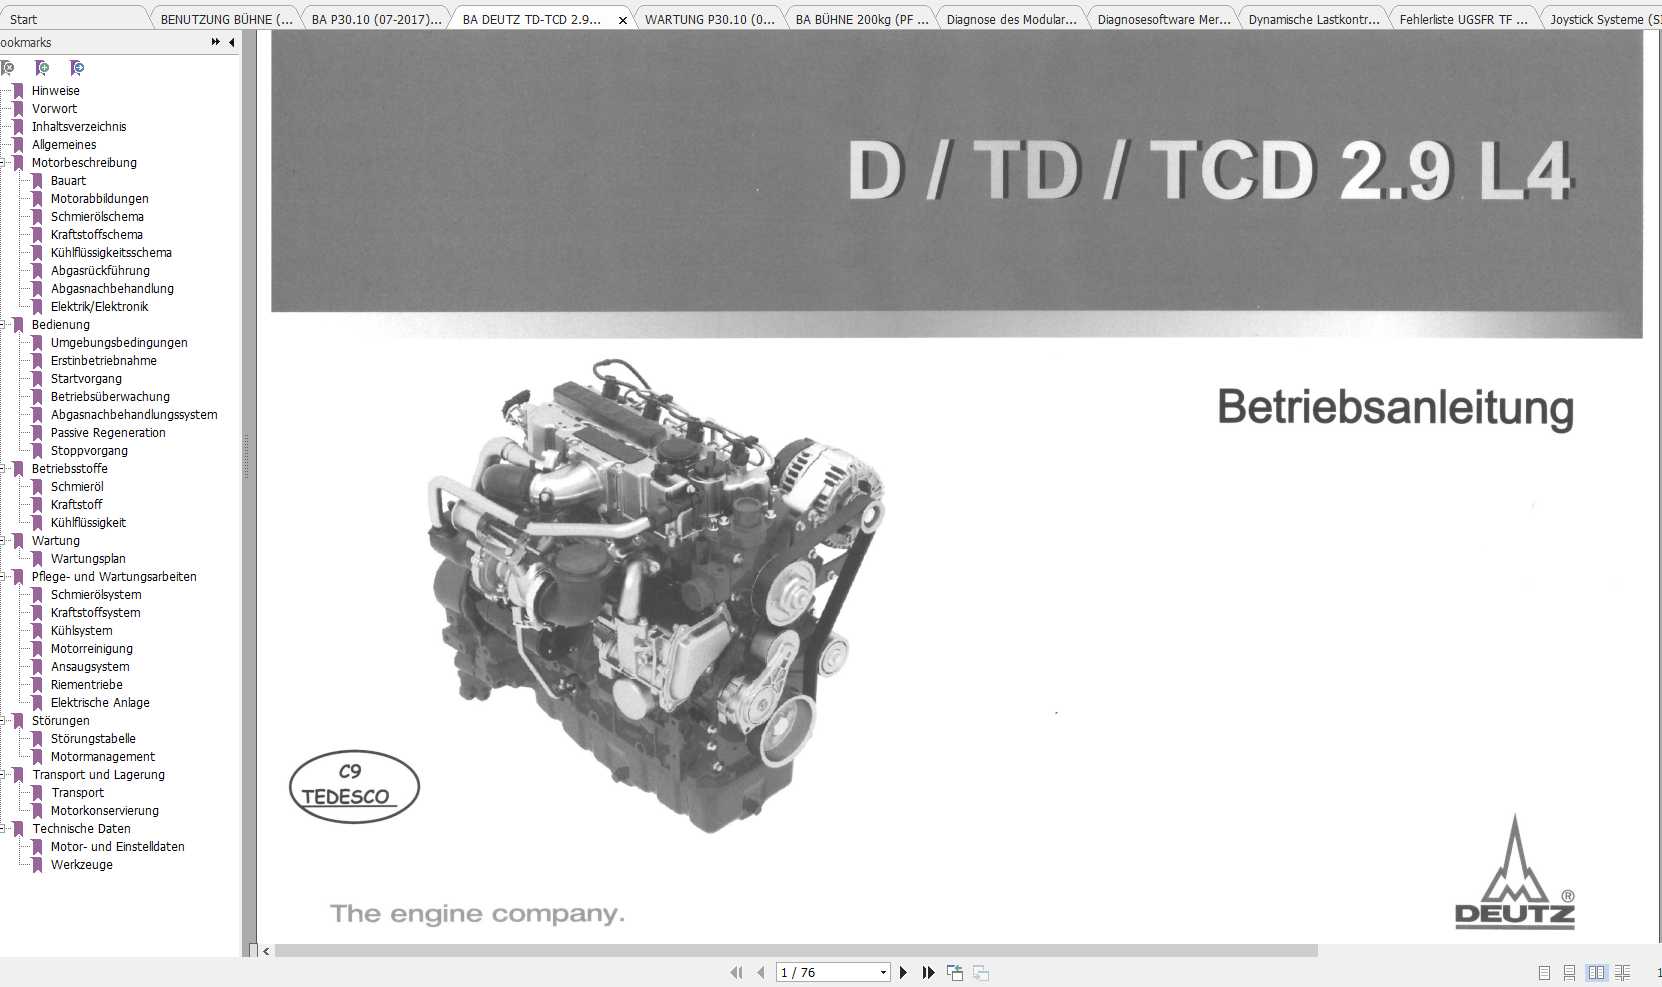The width and height of the screenshot is (1662, 987).
Task: Select the Bauart bookmark
Action: coord(68,180)
